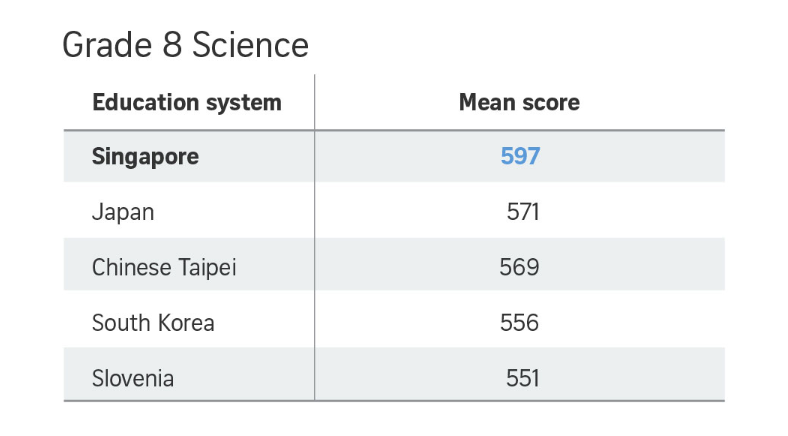
Task: Select the Slovenia country name
Action: pyautogui.click(x=133, y=378)
